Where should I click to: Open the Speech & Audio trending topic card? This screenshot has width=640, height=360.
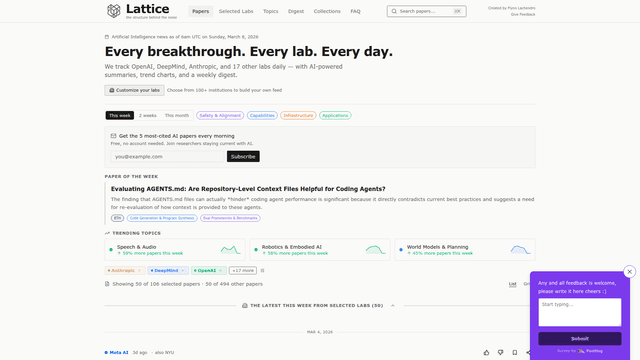[175, 249]
